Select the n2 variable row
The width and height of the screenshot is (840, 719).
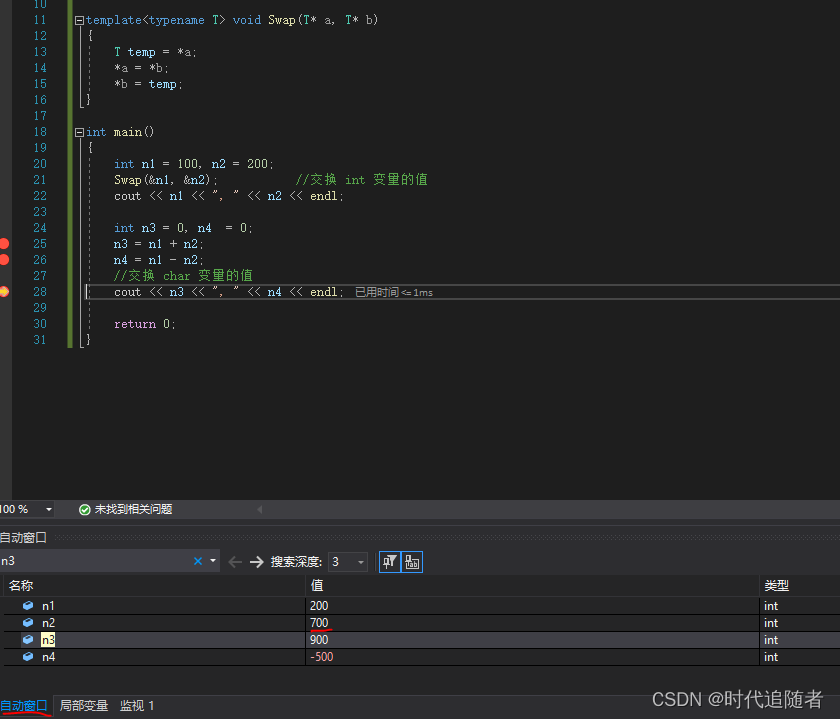click(420, 623)
